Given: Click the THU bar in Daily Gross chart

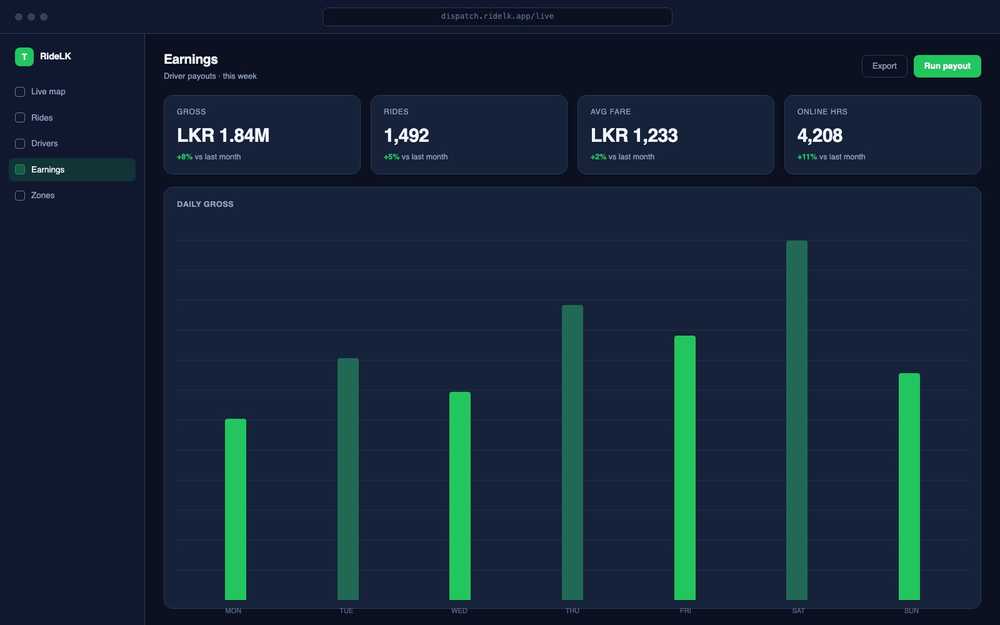Looking at the screenshot, I should coord(572,453).
